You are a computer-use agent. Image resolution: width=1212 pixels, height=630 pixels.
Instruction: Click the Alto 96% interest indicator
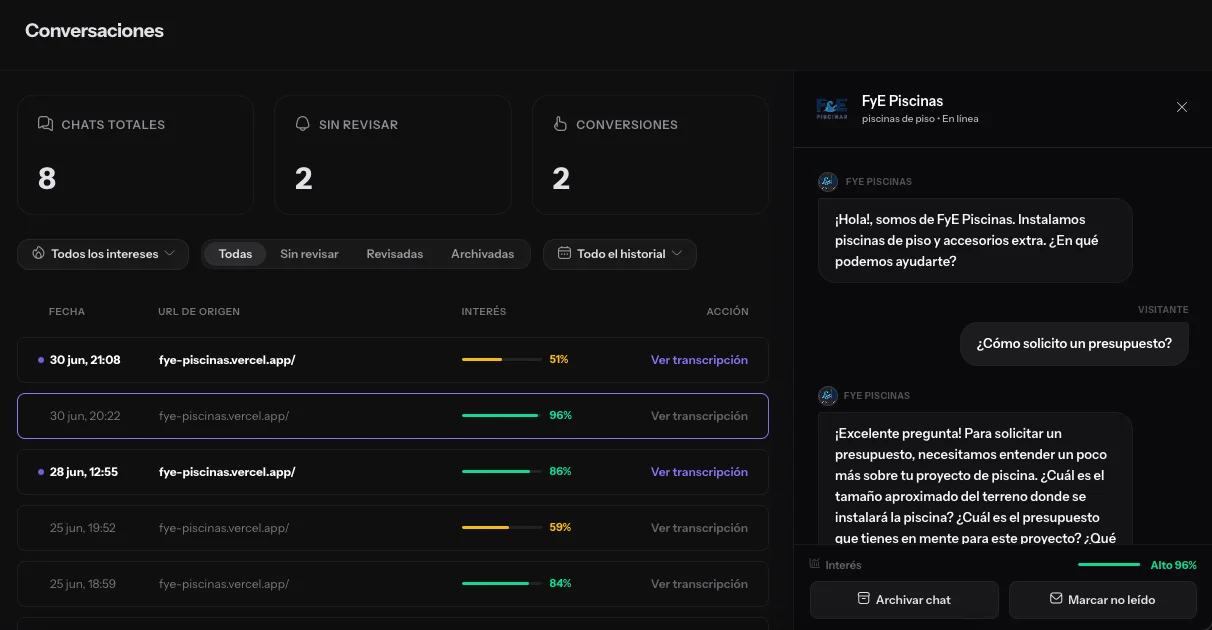1137,565
